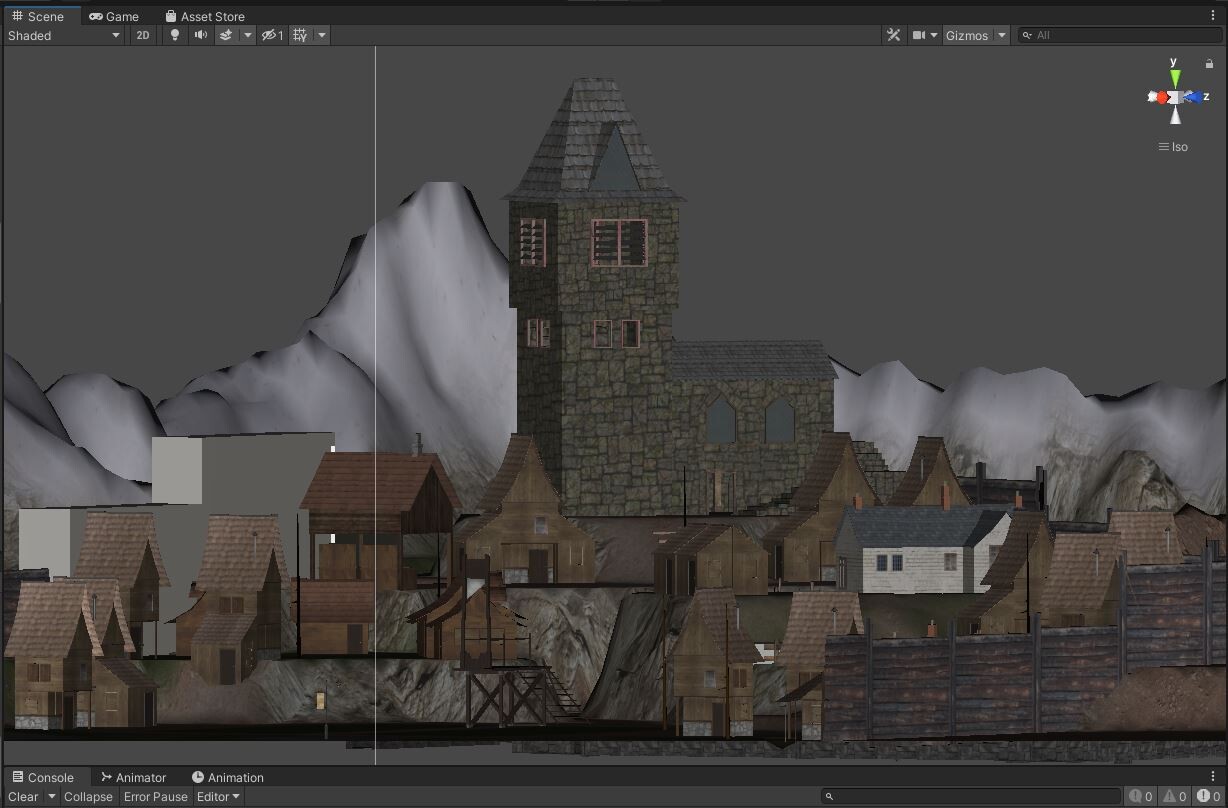Screen dimensions: 1228x808
Task: Switch to the Game tab
Action: click(115, 16)
